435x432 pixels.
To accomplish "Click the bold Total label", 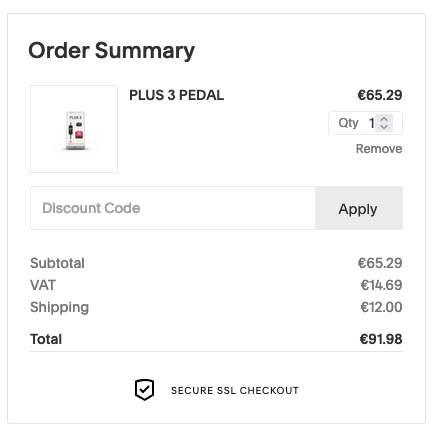I will (x=46, y=339).
